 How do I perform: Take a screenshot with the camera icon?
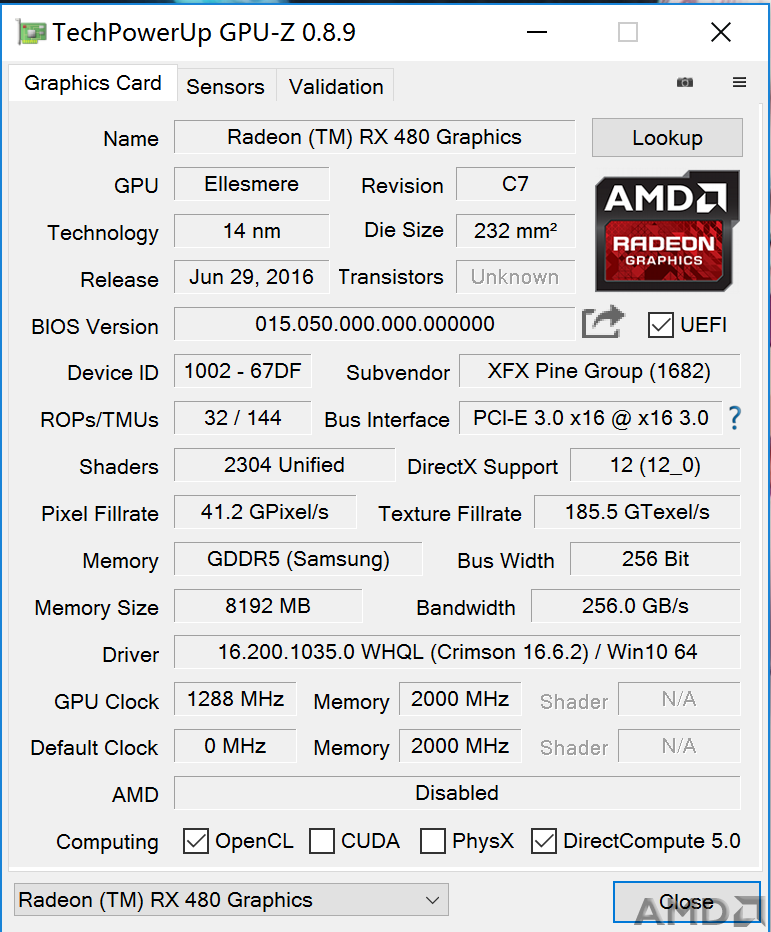685,82
